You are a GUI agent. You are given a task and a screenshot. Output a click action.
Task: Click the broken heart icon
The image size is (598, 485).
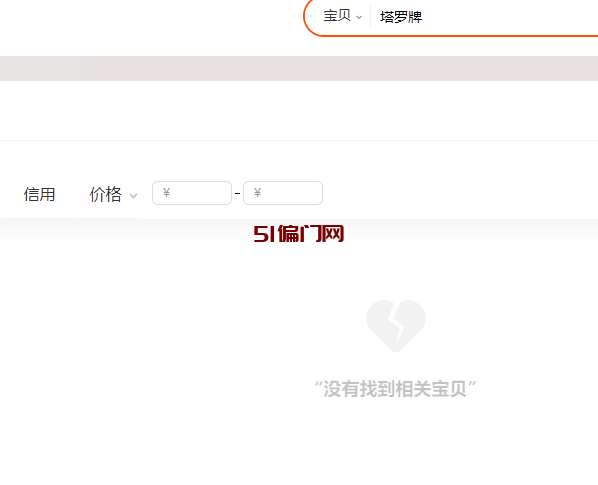(396, 326)
